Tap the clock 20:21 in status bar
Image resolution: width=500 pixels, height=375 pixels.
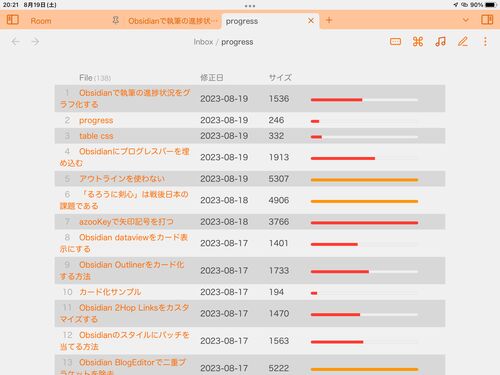11,5
